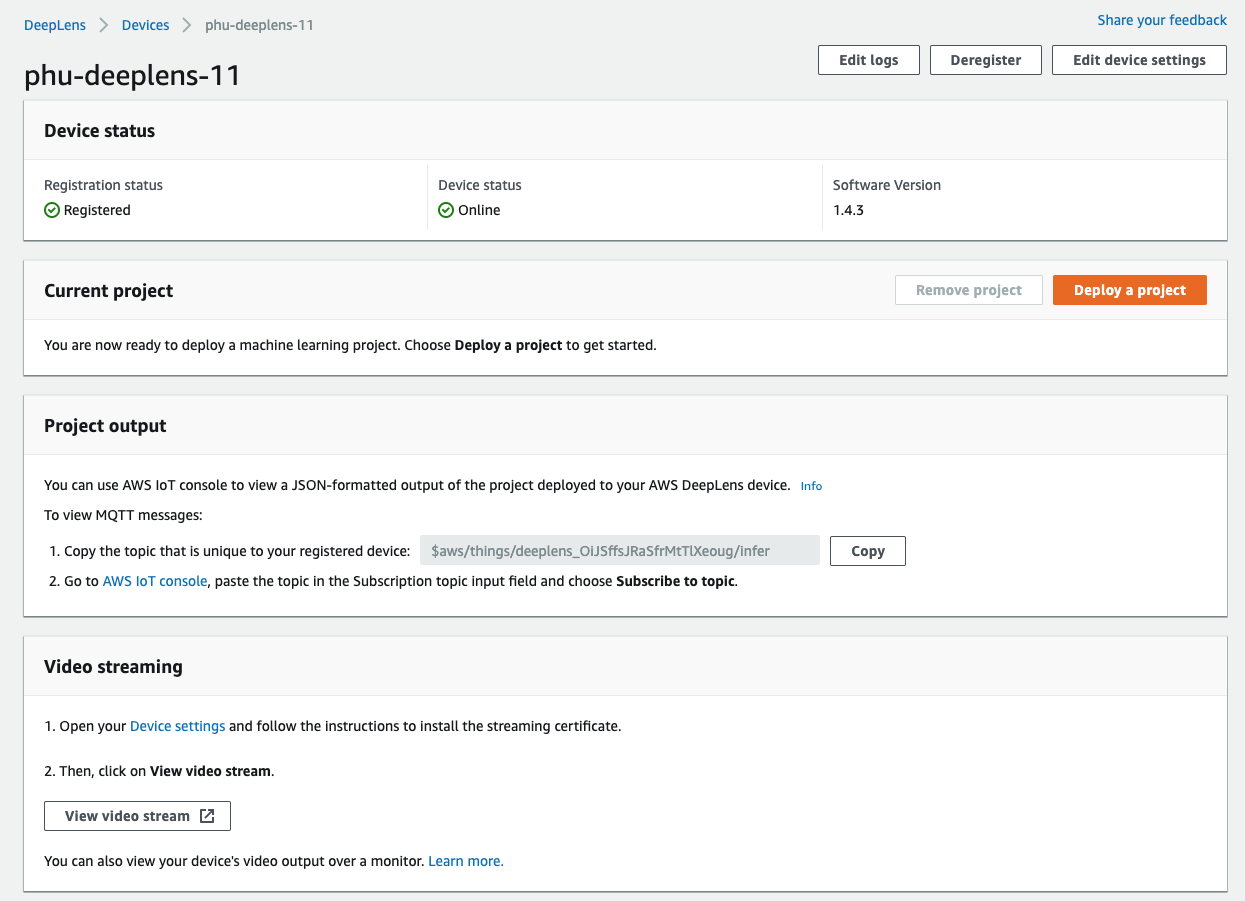Click the Registration status label

(103, 185)
